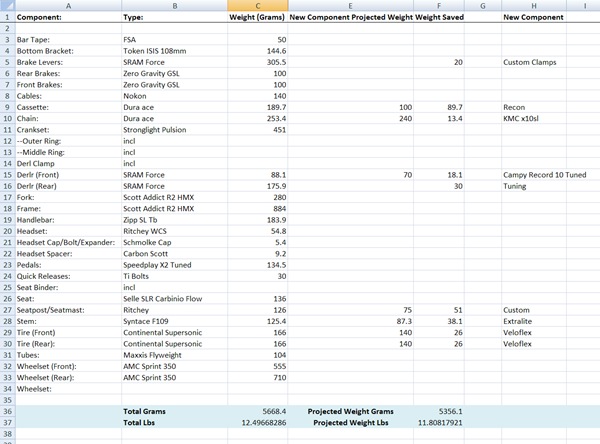Select the 'Extralite' cell

pyautogui.click(x=534, y=322)
